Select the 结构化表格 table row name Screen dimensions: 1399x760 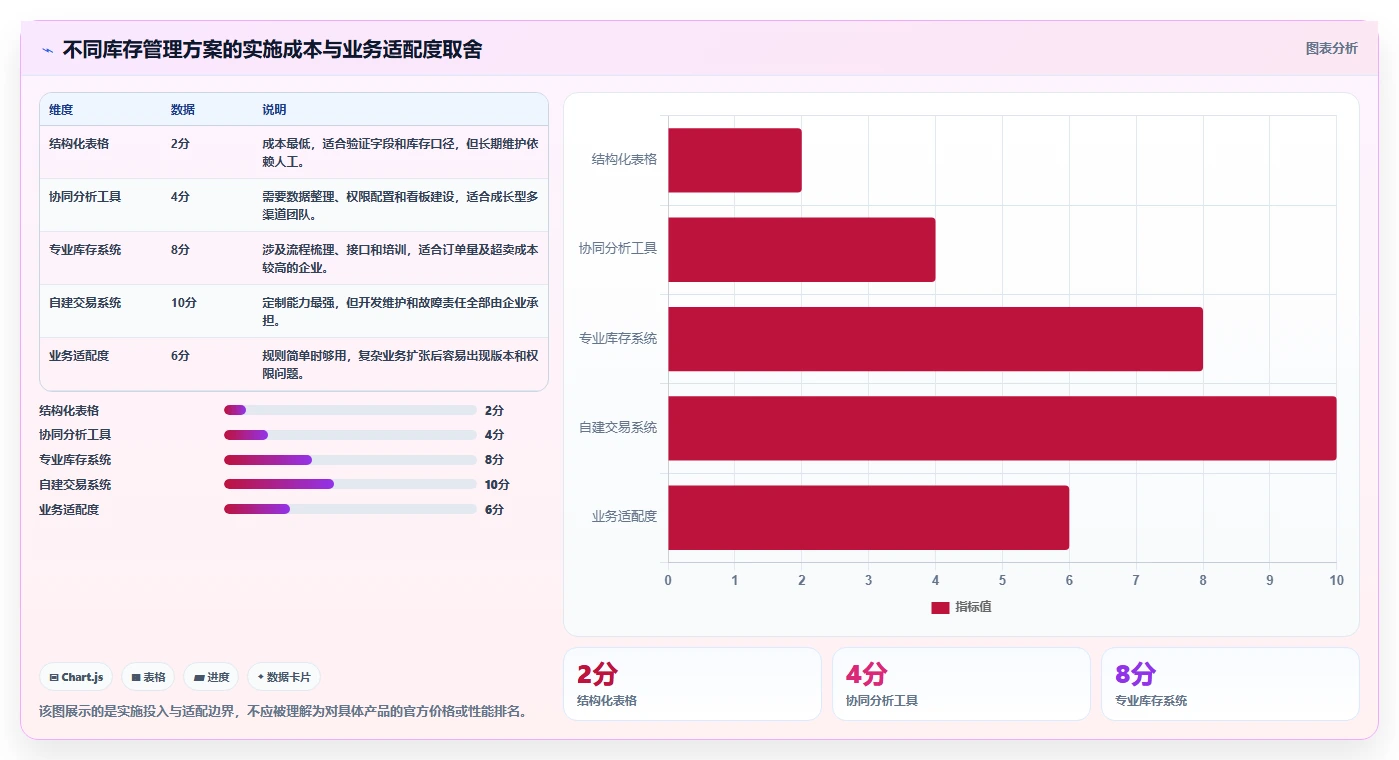79,144
